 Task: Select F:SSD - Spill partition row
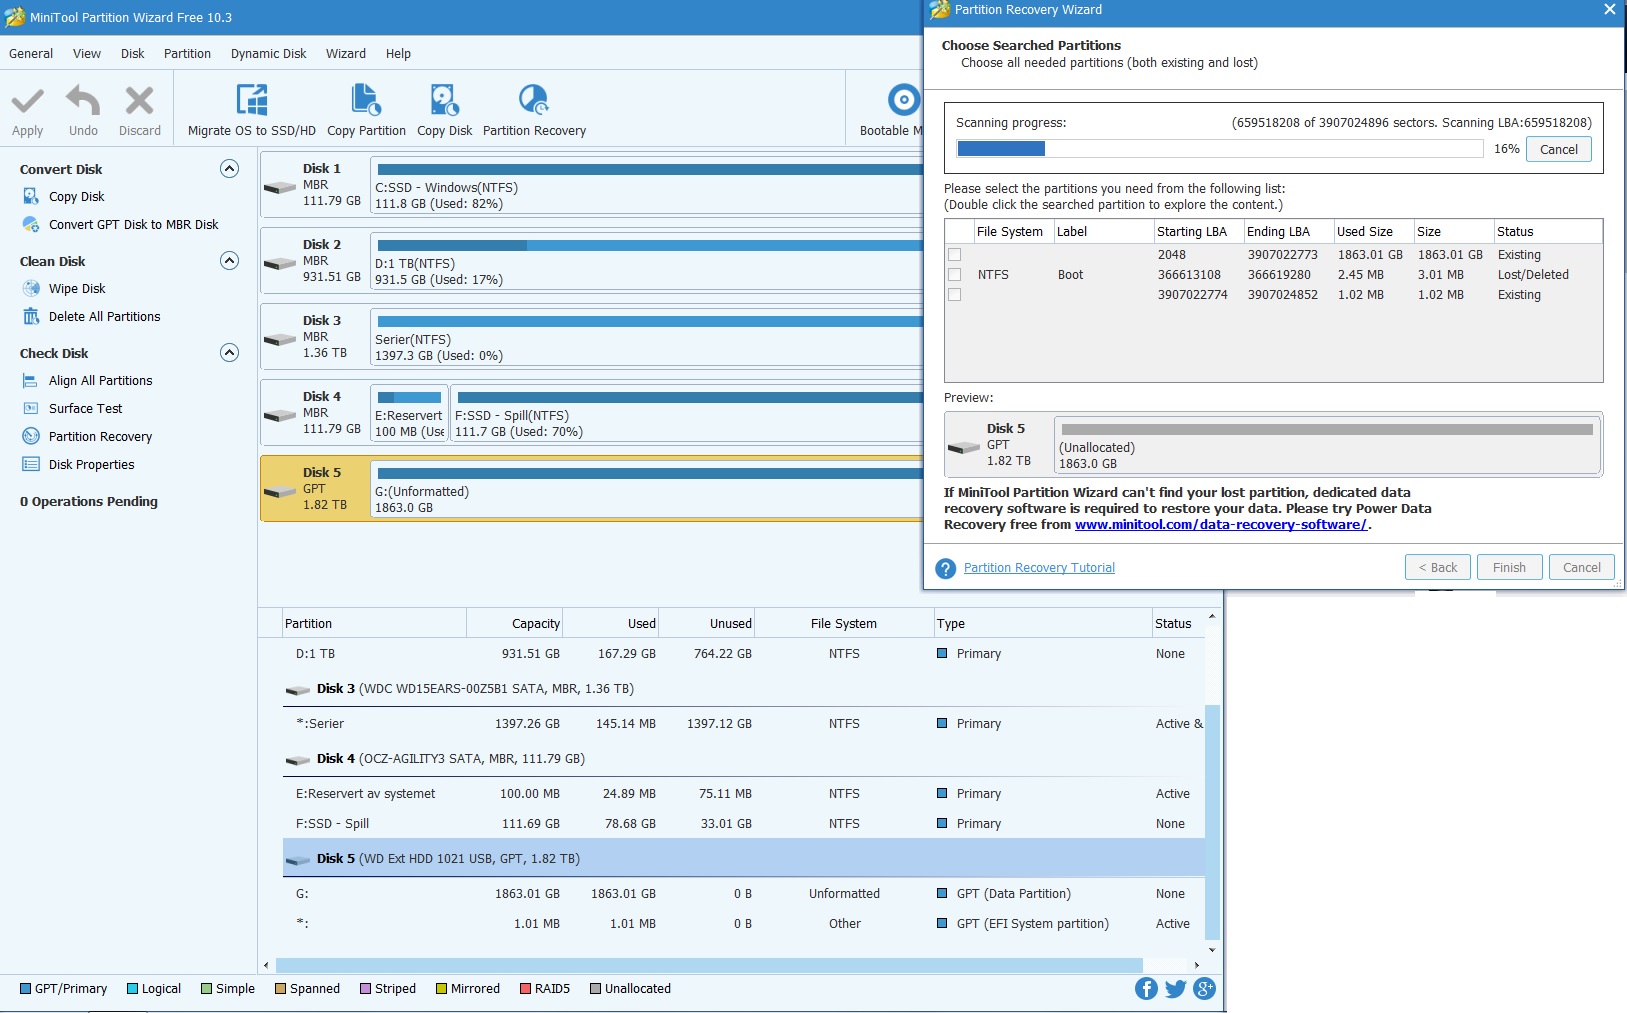coord(743,824)
